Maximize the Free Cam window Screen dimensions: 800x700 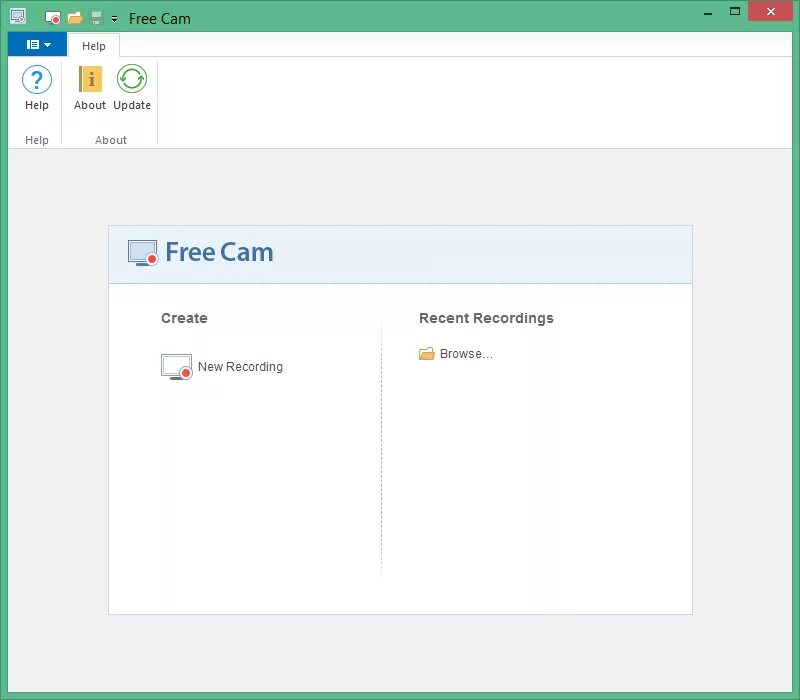(735, 11)
